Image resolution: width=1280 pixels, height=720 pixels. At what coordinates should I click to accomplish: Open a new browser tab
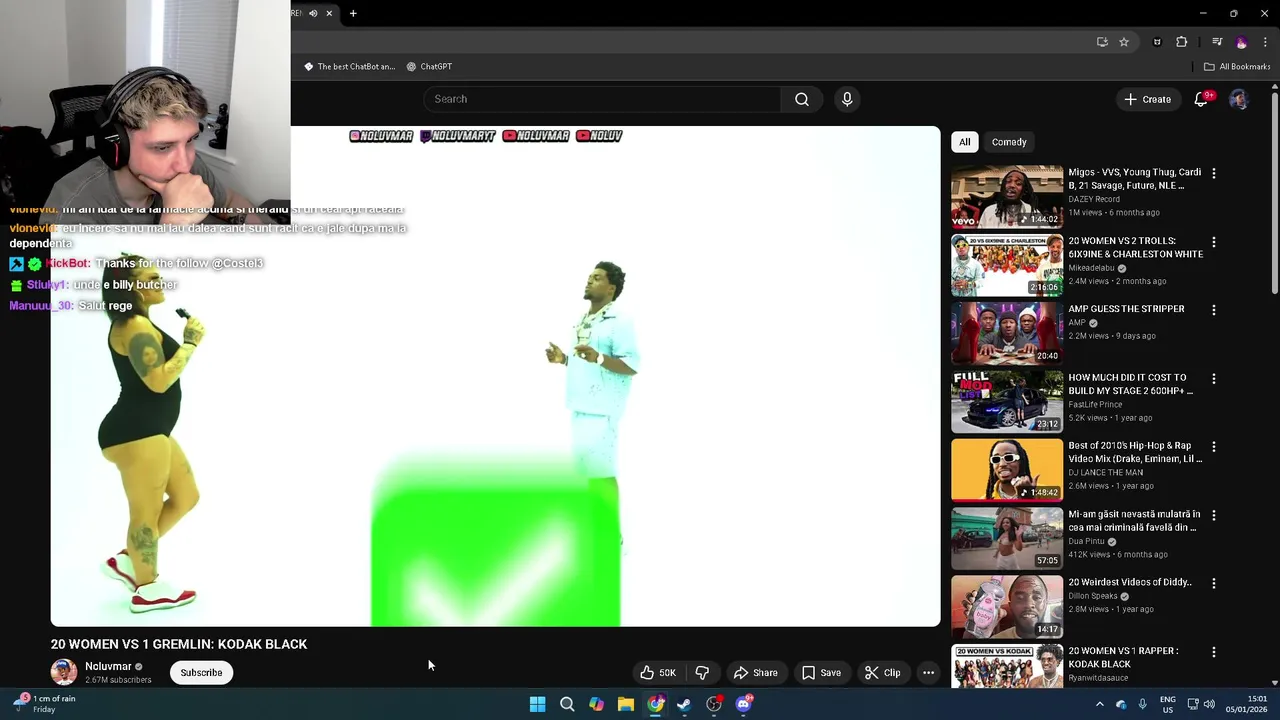click(353, 13)
